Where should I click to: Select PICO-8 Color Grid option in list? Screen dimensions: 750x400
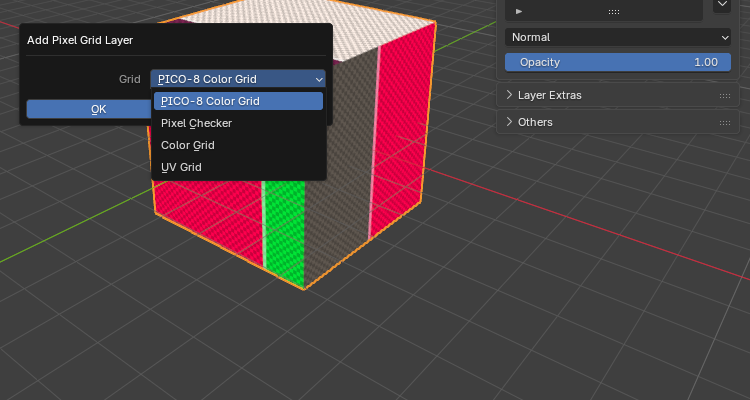[x=238, y=101]
